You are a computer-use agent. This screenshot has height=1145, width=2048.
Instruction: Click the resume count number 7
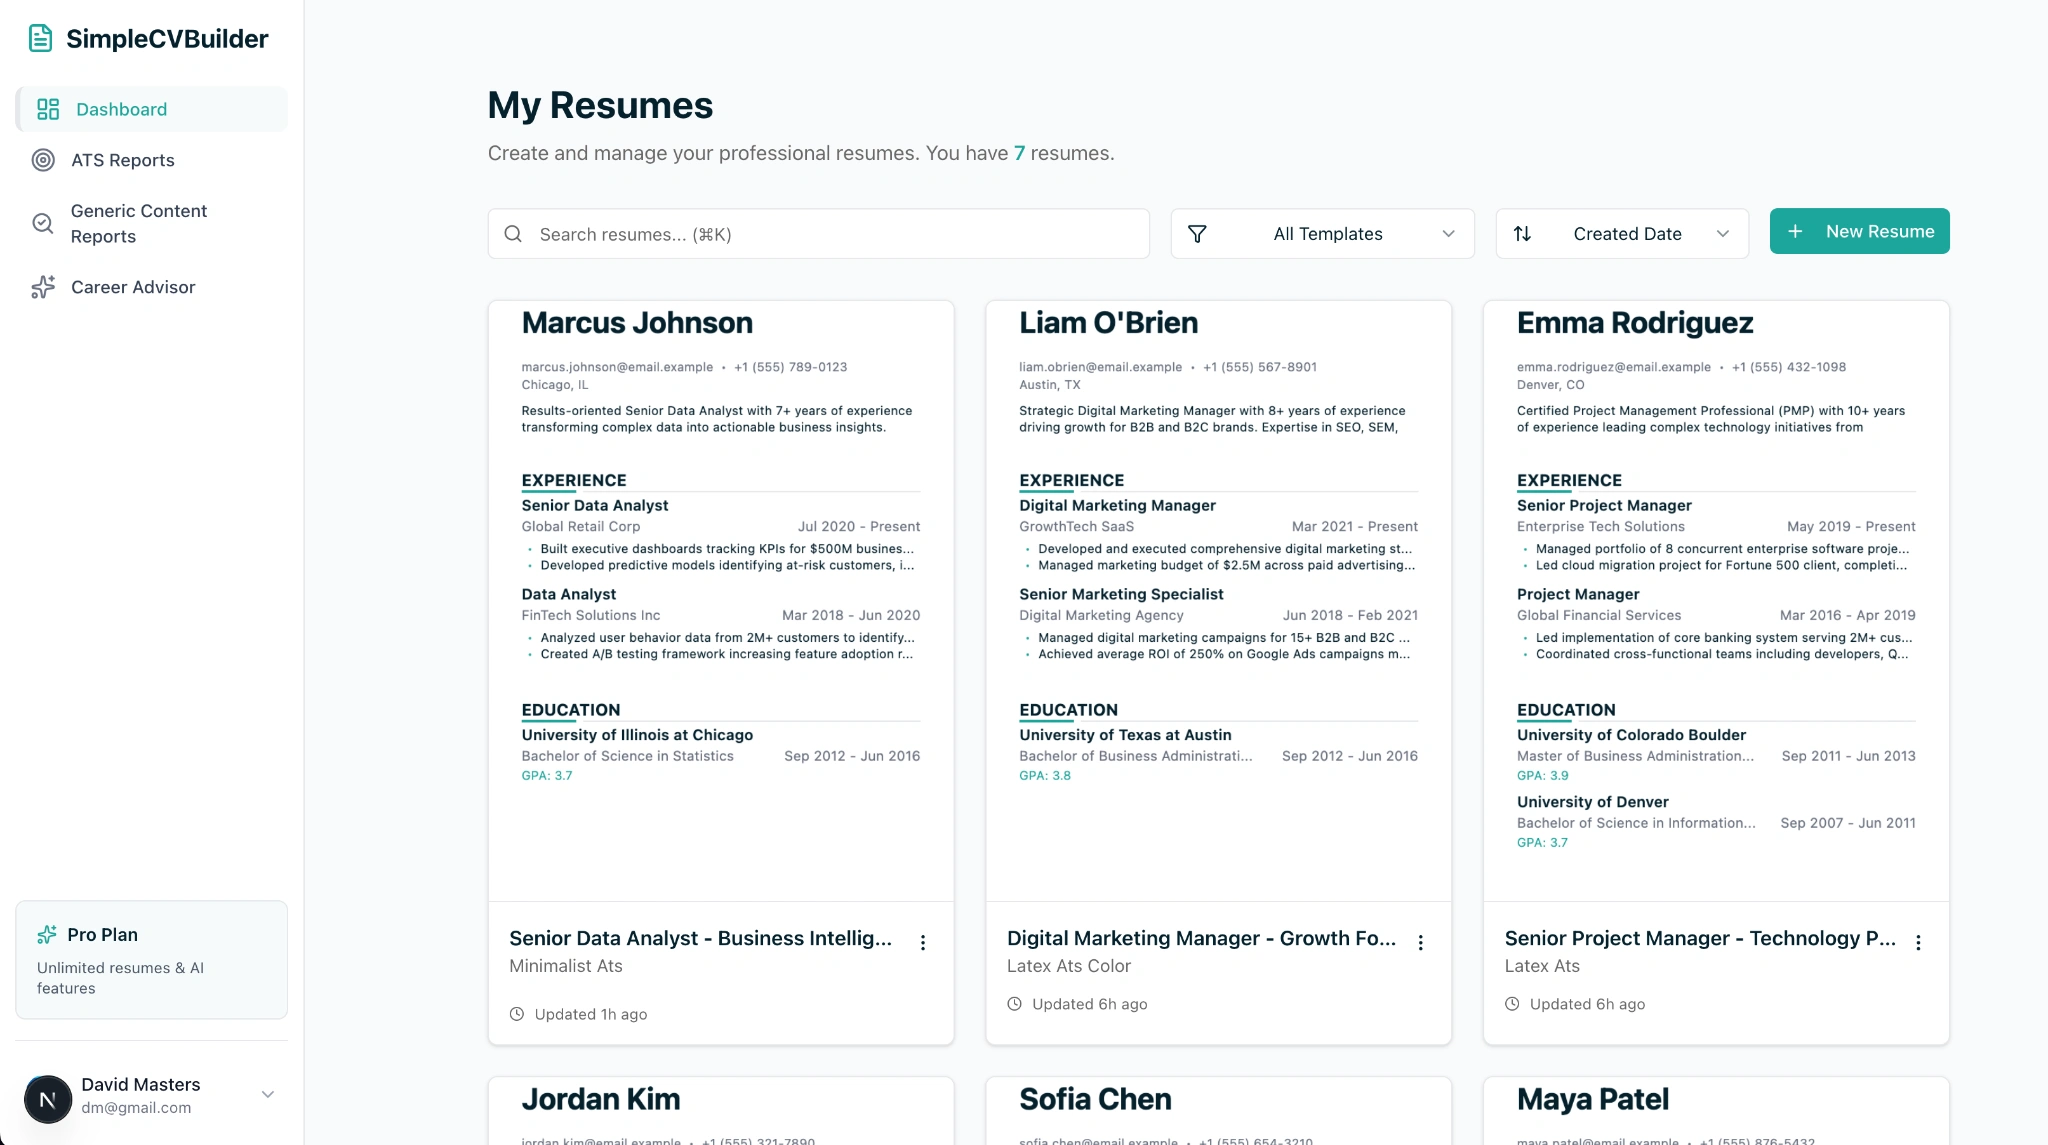pos(1019,153)
